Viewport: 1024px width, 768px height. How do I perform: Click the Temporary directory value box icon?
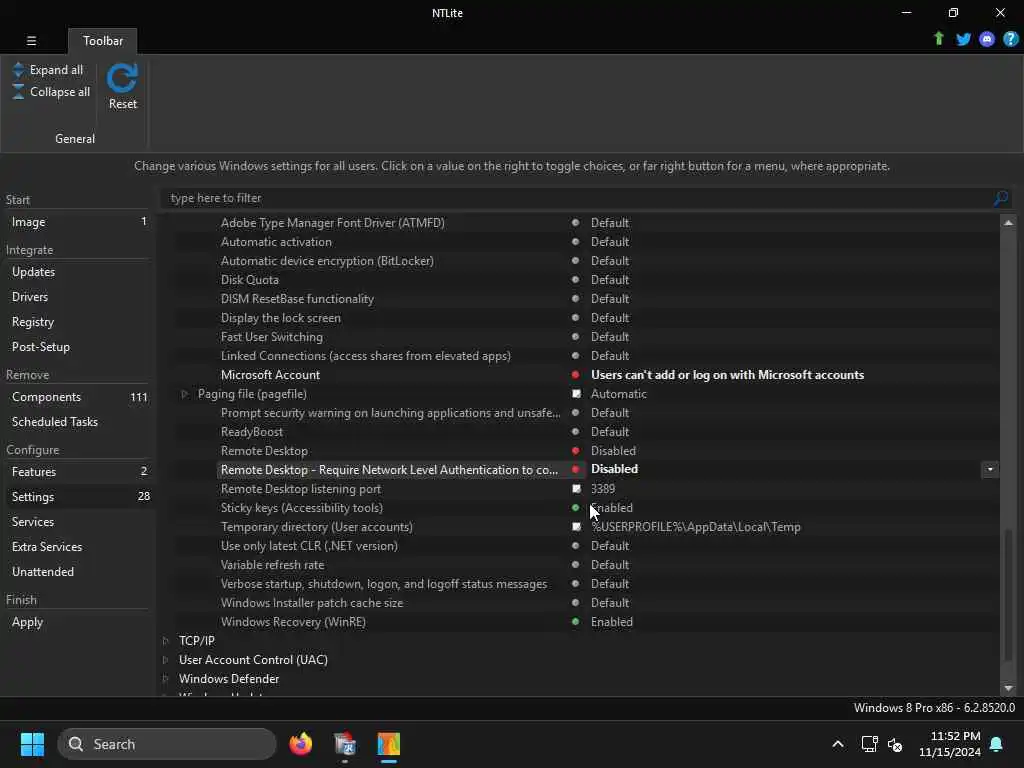pyautogui.click(x=576, y=526)
